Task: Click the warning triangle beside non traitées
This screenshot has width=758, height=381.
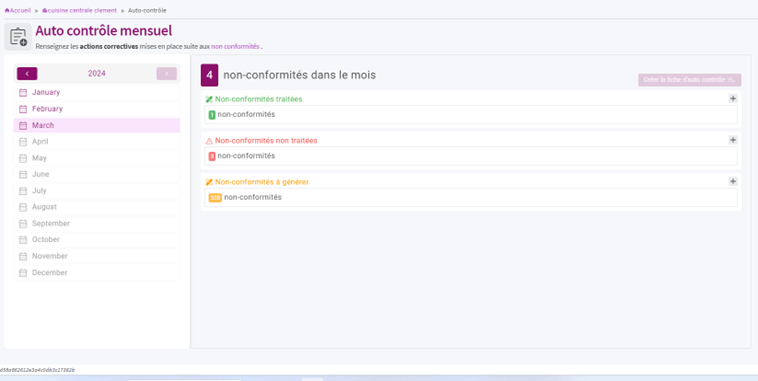Action: (209, 141)
